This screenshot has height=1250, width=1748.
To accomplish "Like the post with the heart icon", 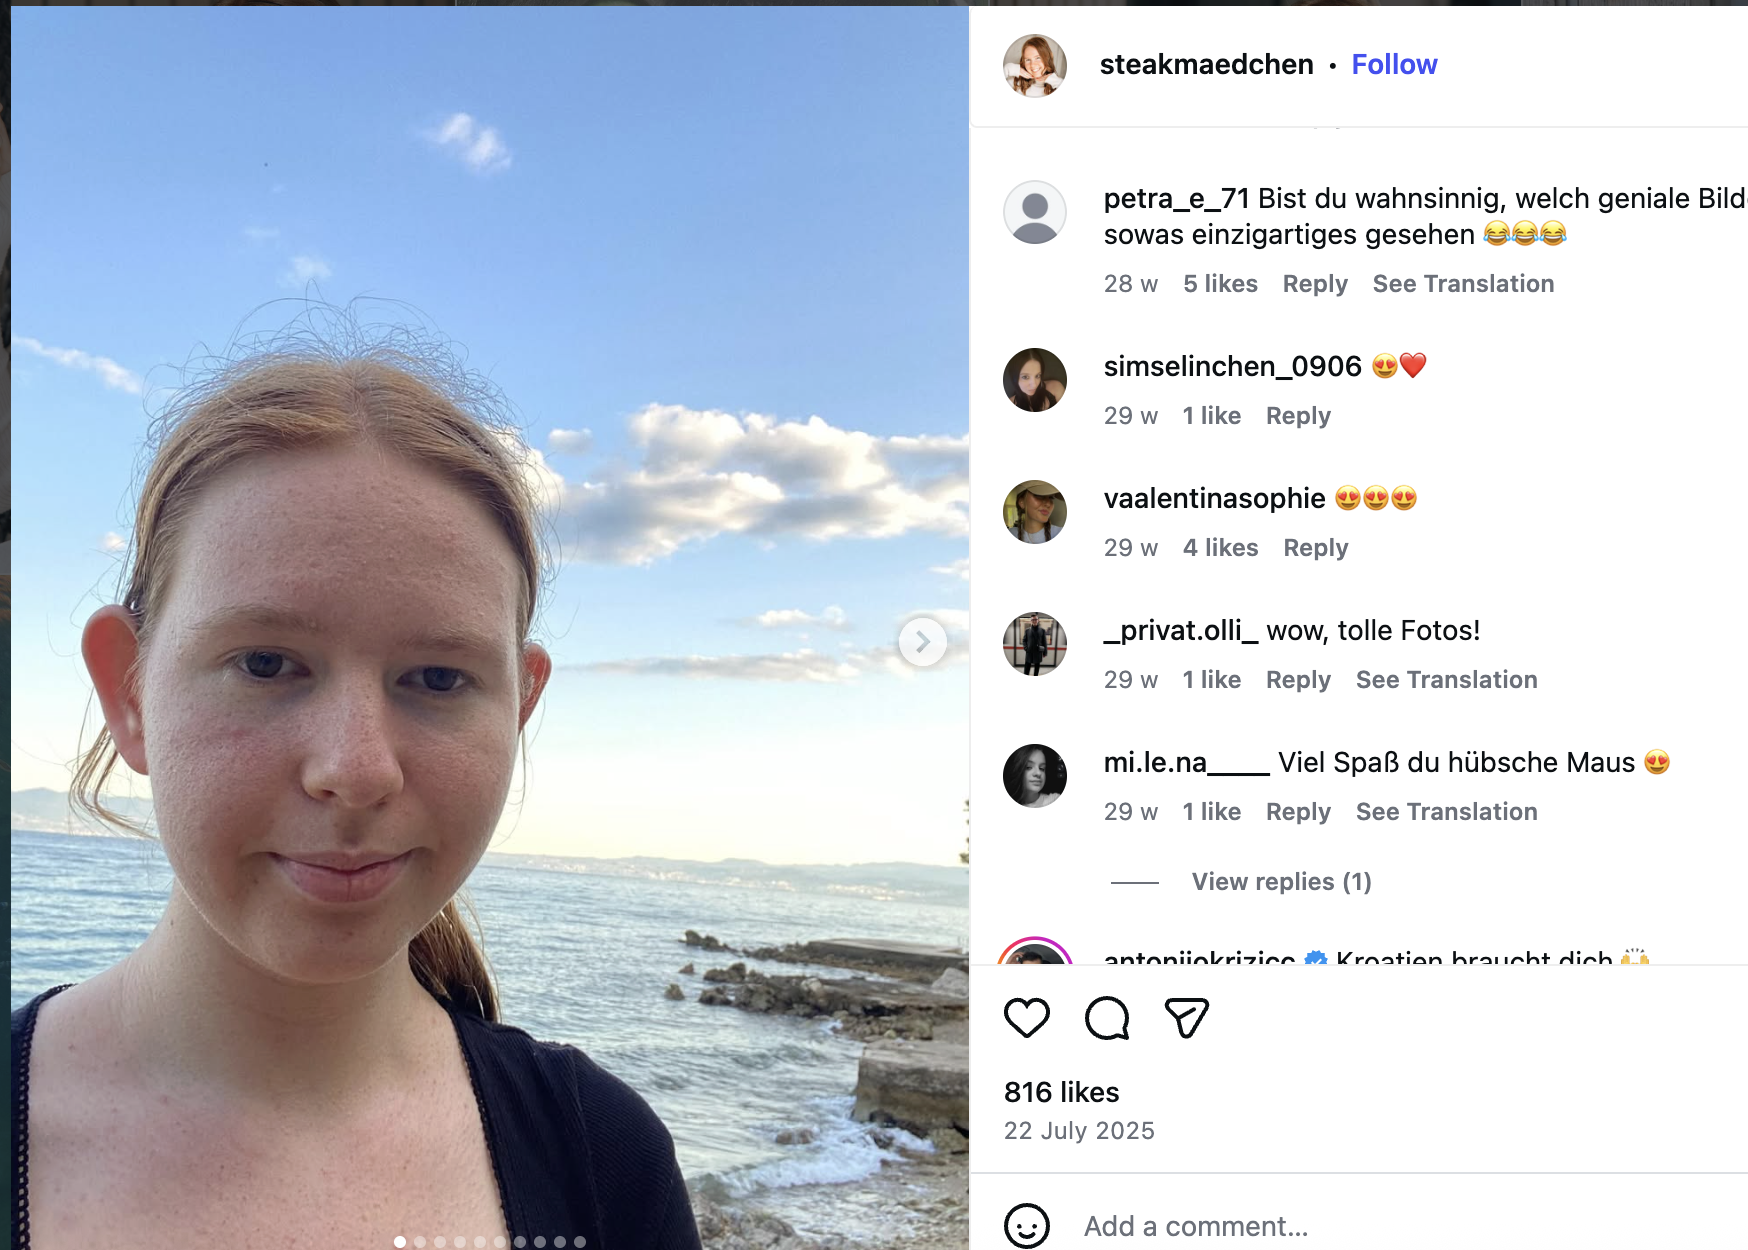I will [x=1027, y=1018].
